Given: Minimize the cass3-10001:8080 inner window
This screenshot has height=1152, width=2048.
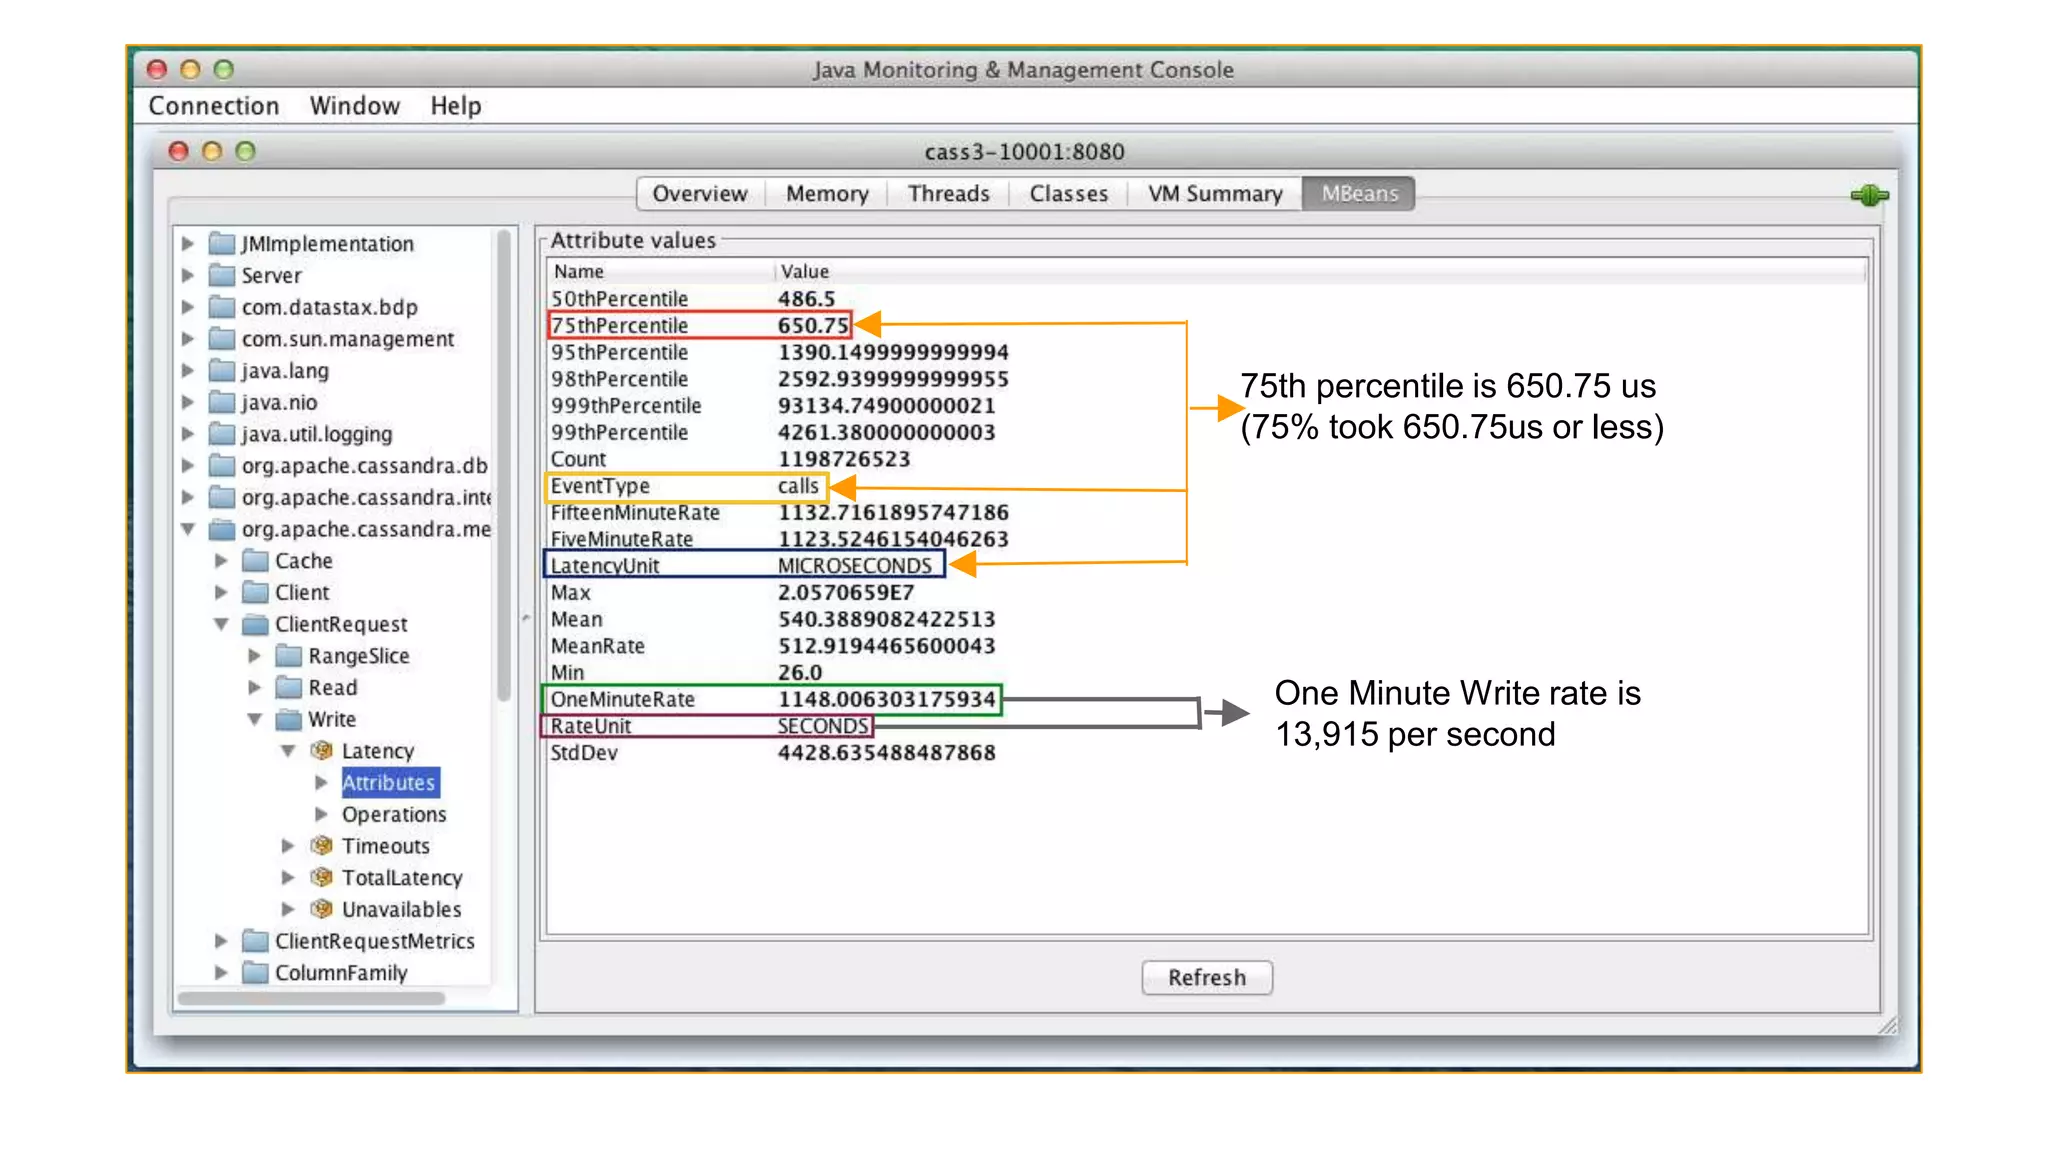Looking at the screenshot, I should point(212,151).
